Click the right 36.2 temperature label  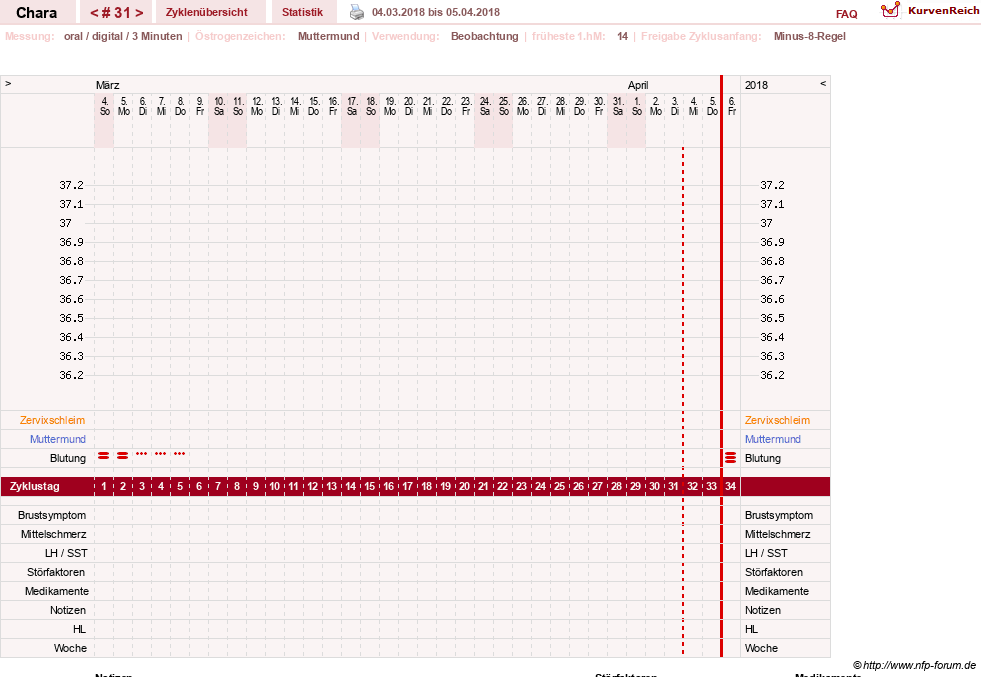point(772,375)
